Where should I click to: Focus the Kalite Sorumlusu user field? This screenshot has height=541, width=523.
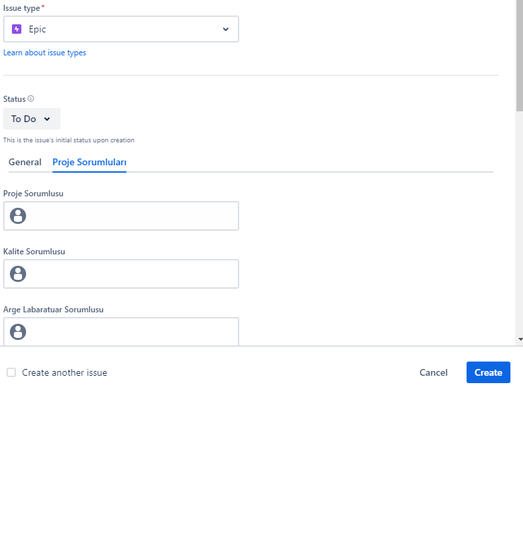click(121, 274)
